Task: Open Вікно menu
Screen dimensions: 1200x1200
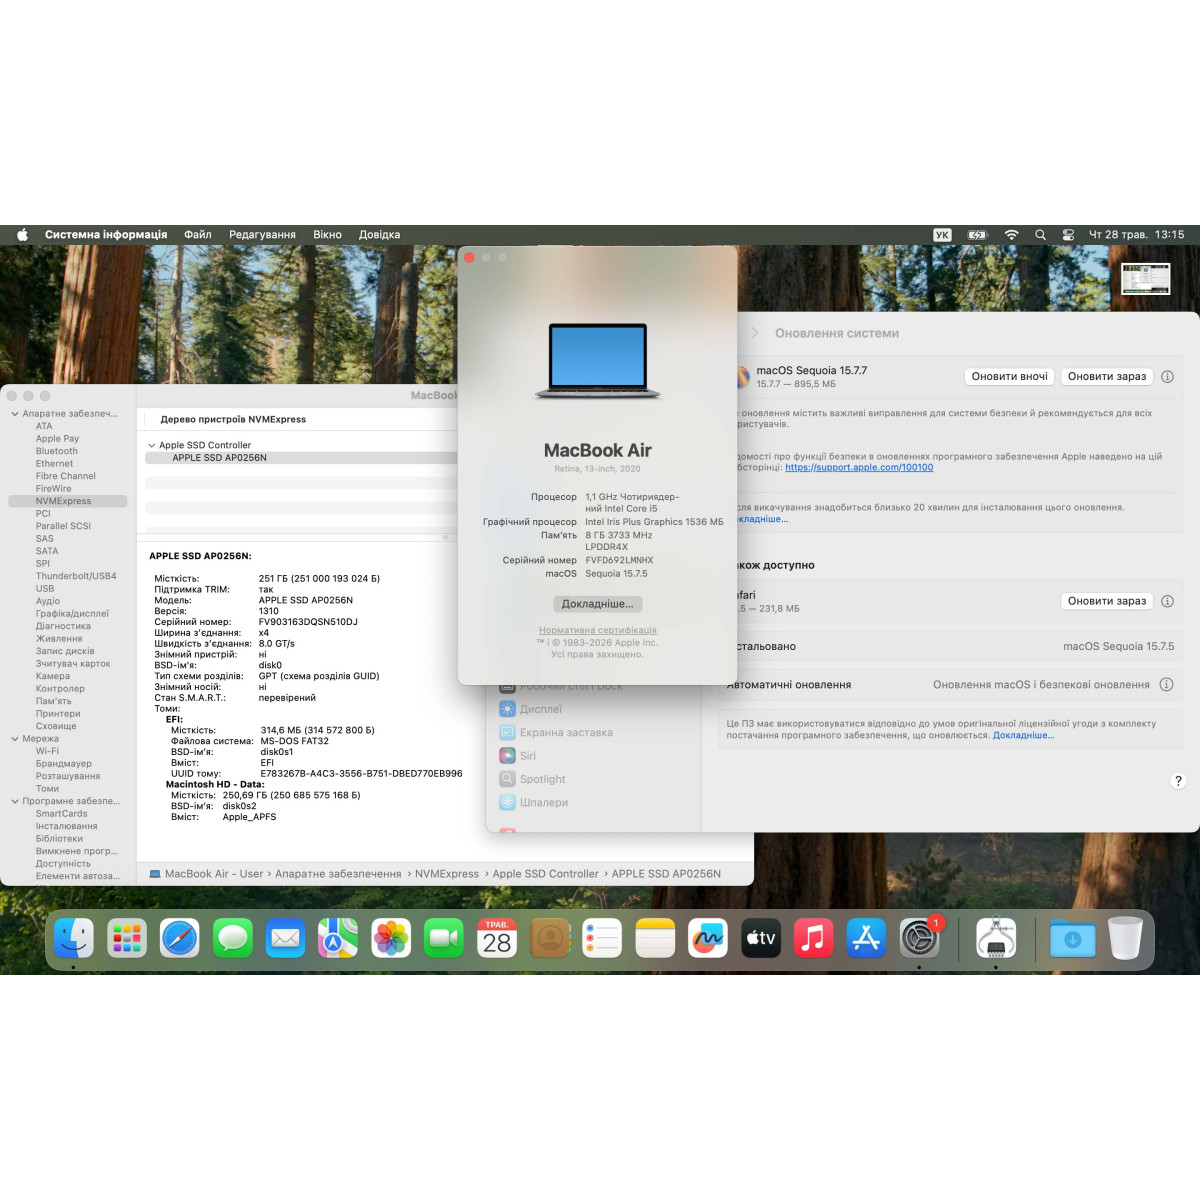Action: pyautogui.click(x=327, y=235)
